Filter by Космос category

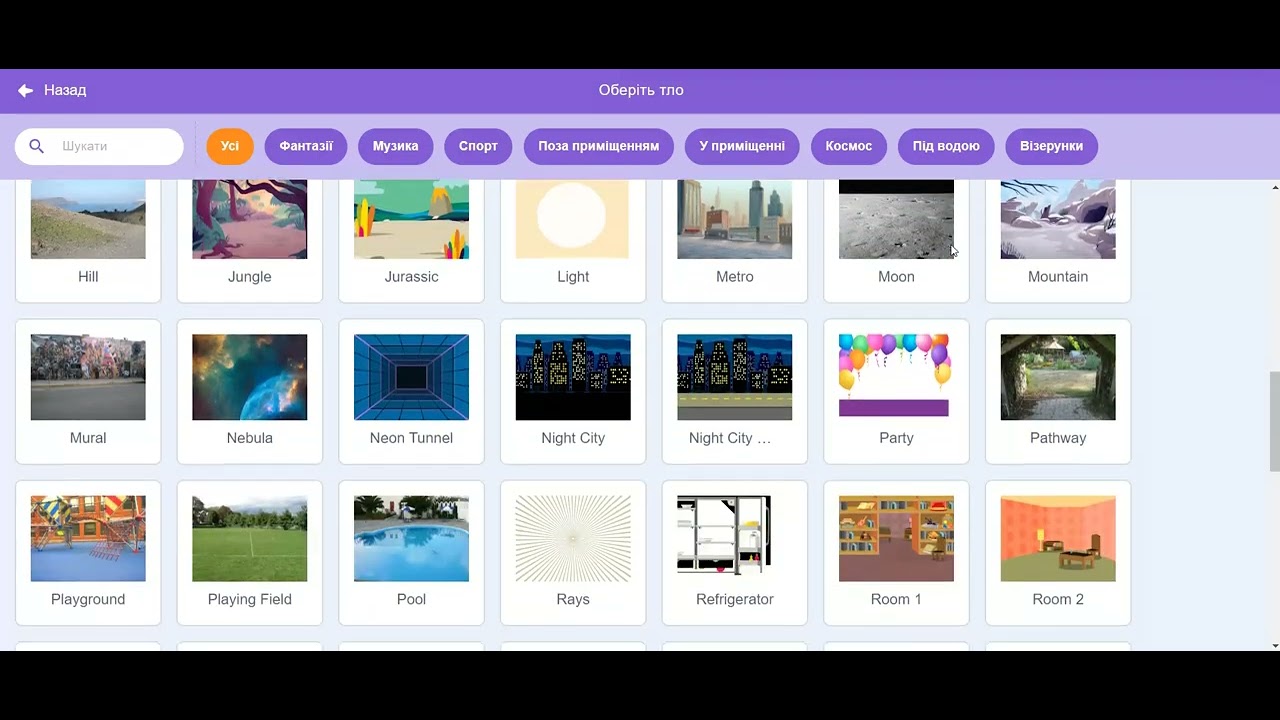(849, 146)
